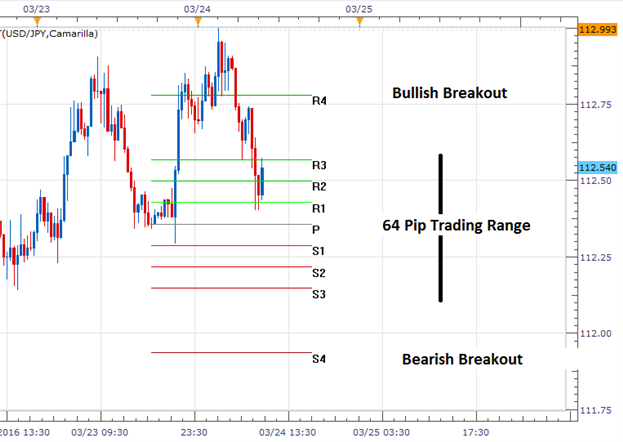Click the 03/24 orange date marker
Screen dimensions: 623x442
coord(198,21)
